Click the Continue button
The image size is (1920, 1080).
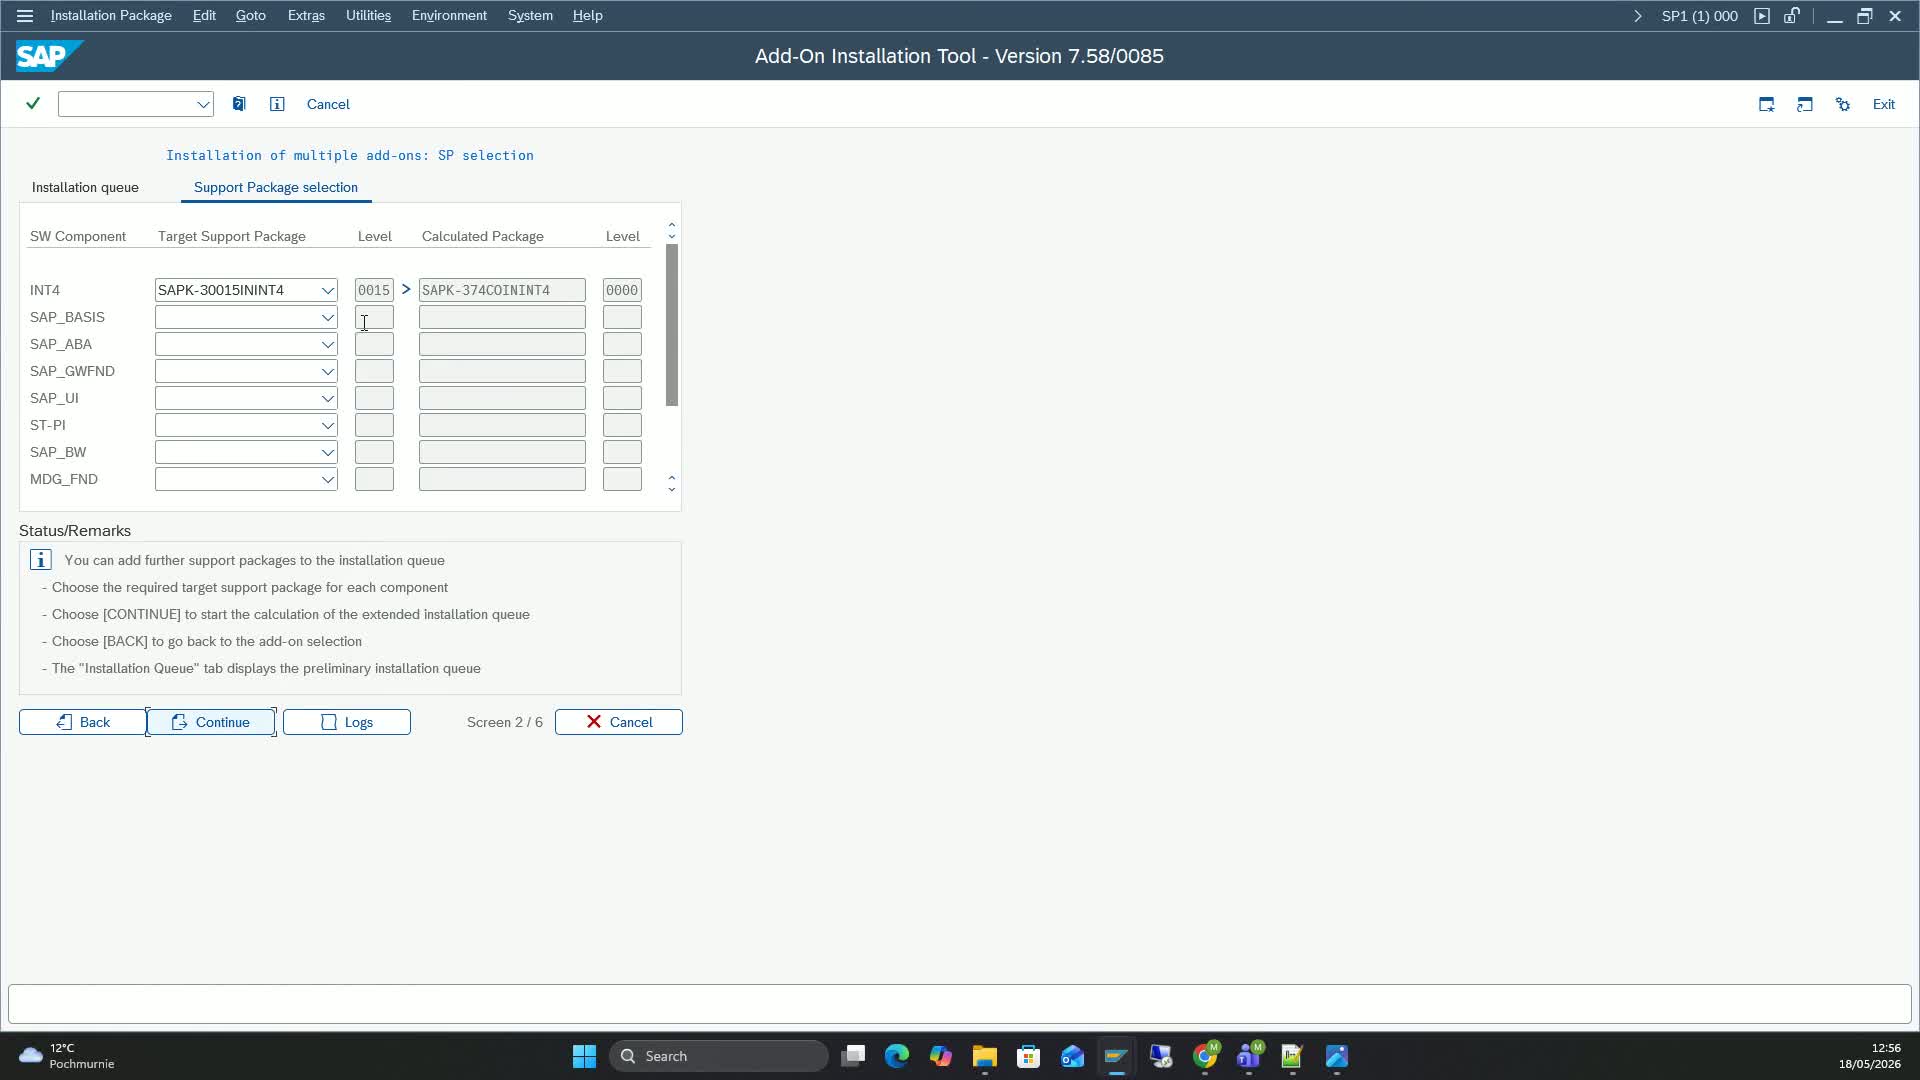[x=211, y=722]
